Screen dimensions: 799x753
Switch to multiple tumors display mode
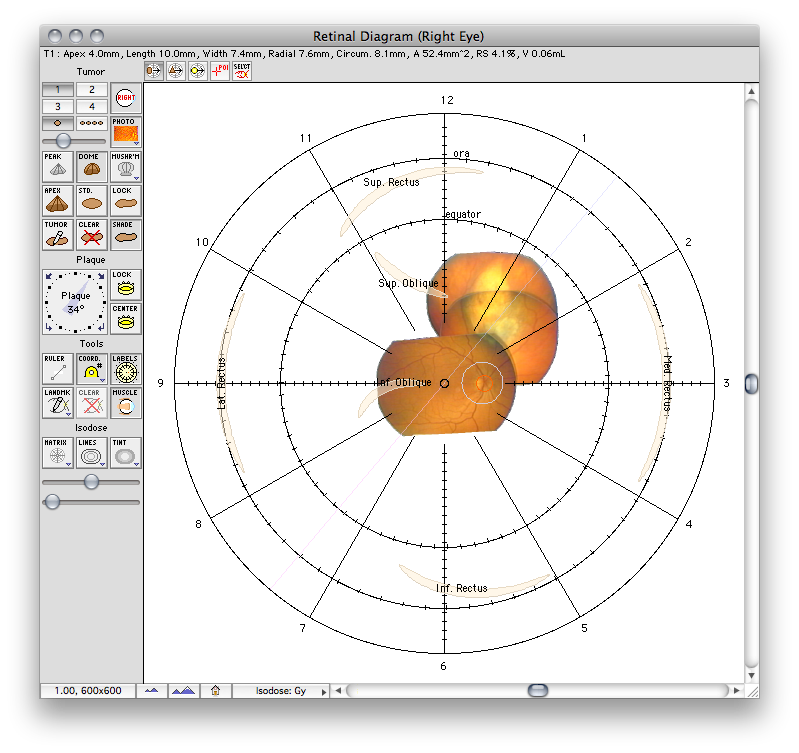[92, 123]
